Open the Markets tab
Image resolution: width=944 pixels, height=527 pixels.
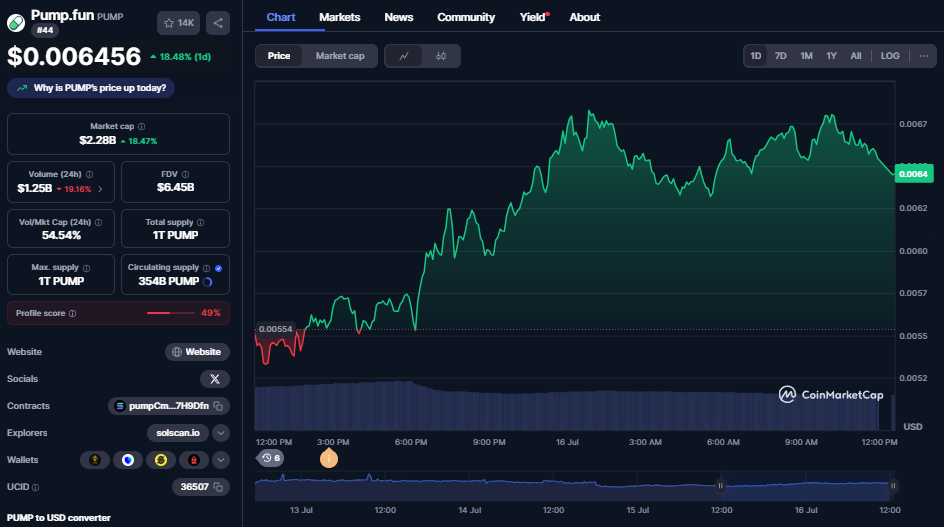340,17
